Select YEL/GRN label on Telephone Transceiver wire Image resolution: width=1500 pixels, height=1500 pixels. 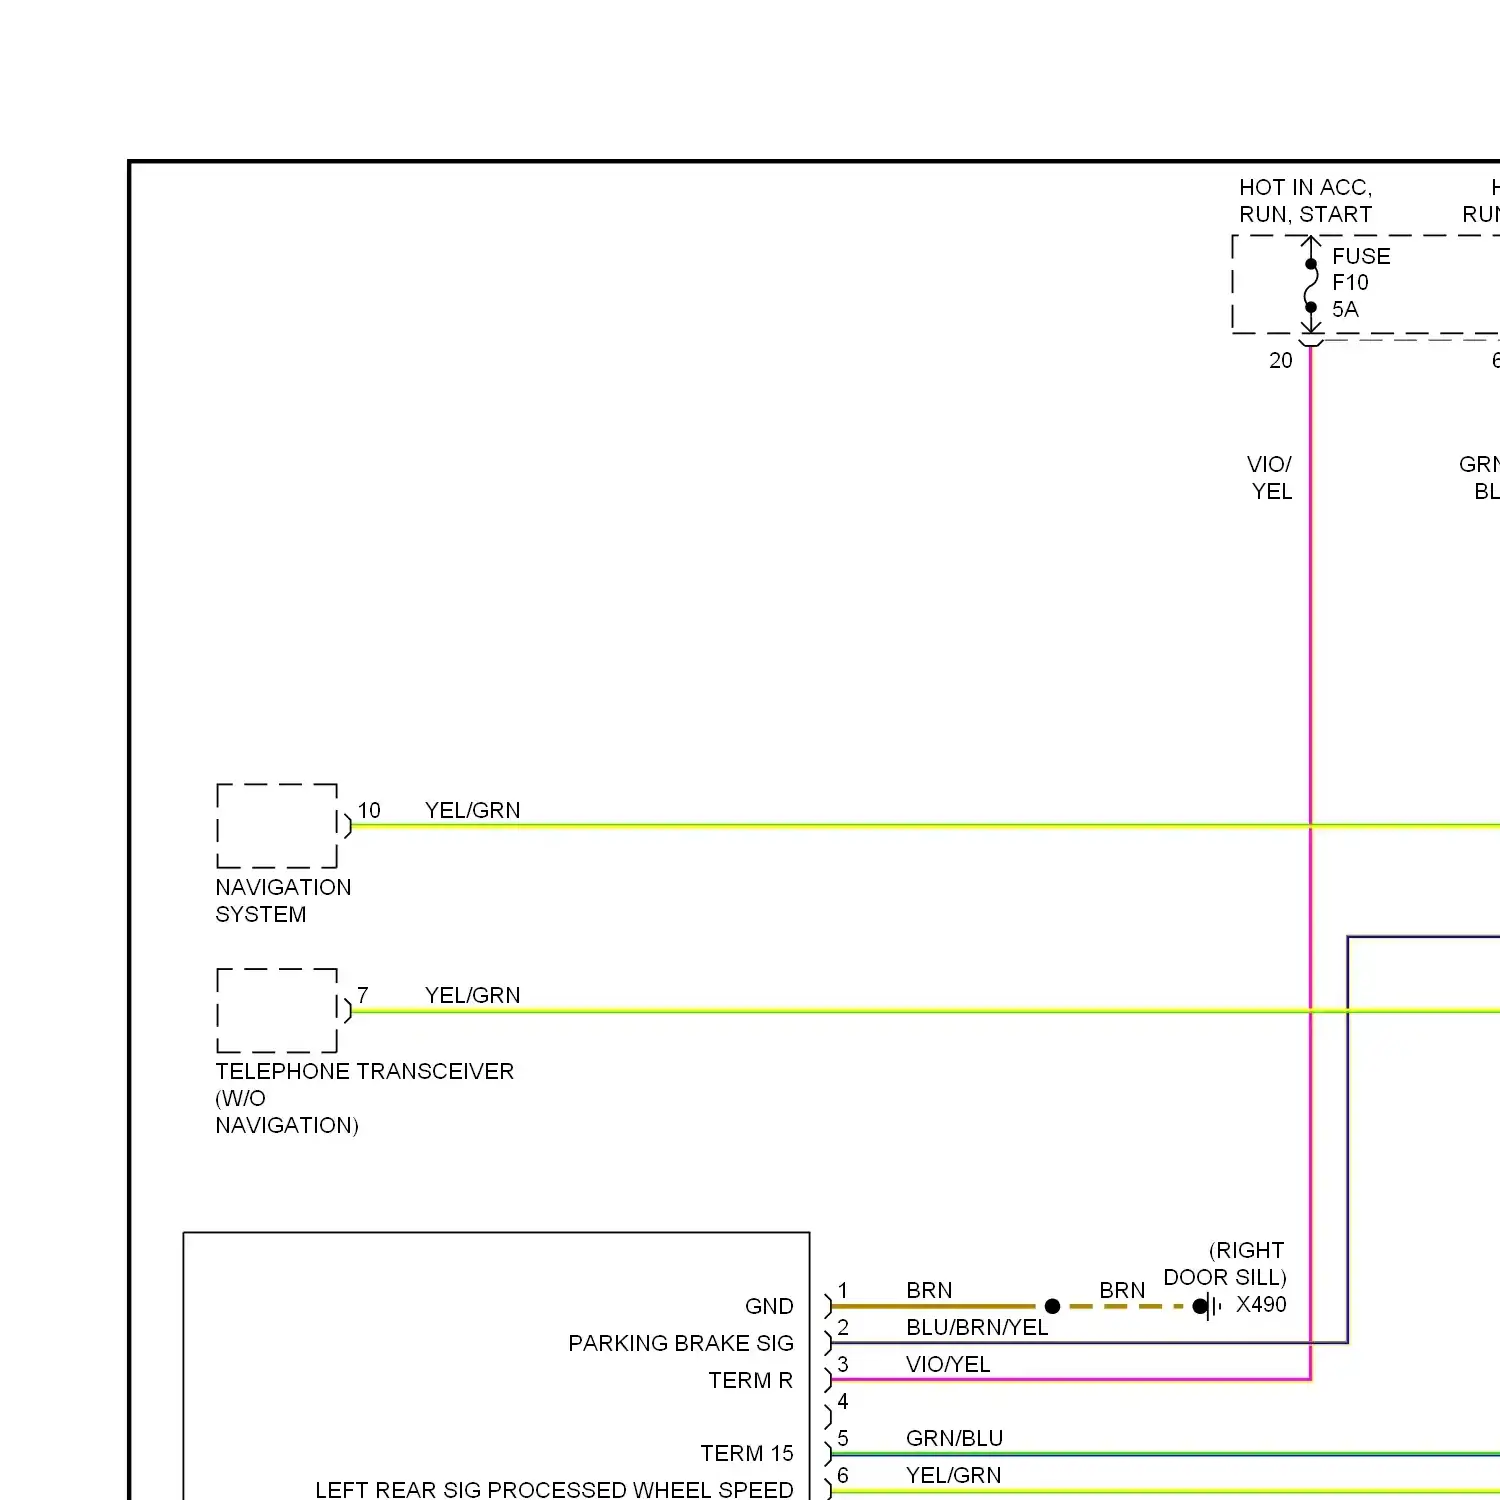point(472,995)
